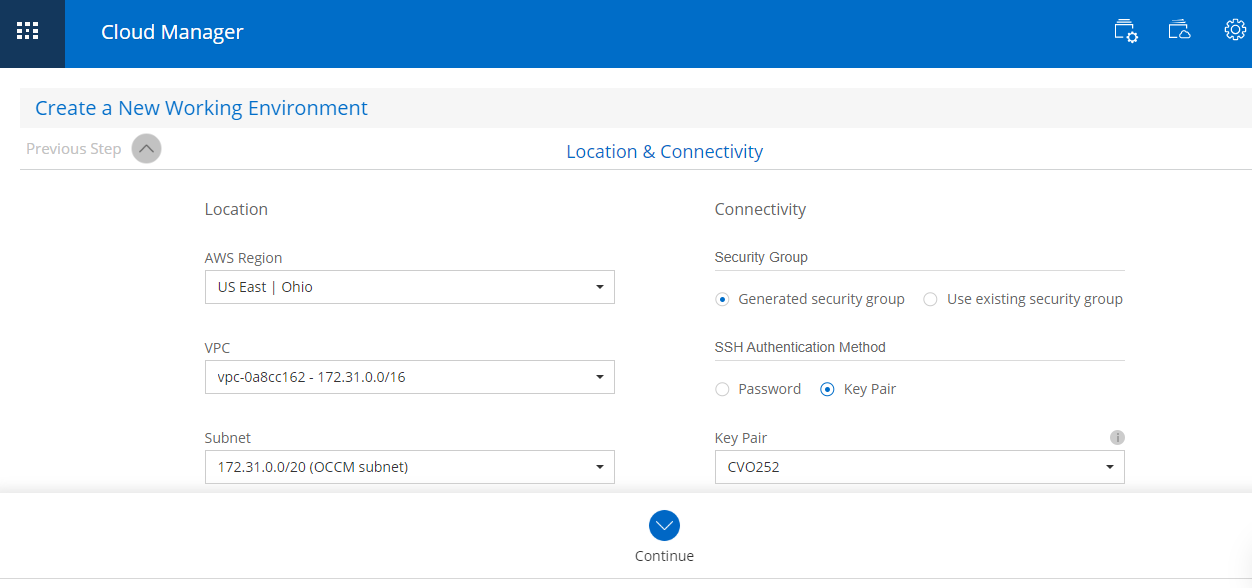Click the Continue text label
The height and width of the screenshot is (588, 1252).
[x=664, y=556]
